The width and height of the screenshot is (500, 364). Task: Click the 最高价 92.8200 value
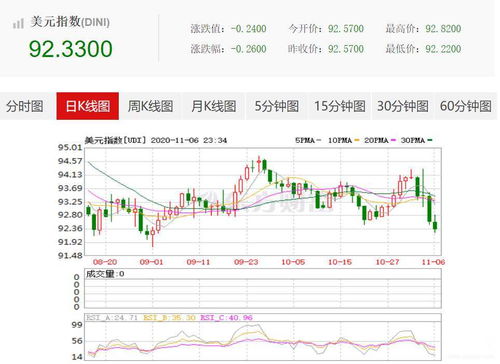(x=443, y=29)
